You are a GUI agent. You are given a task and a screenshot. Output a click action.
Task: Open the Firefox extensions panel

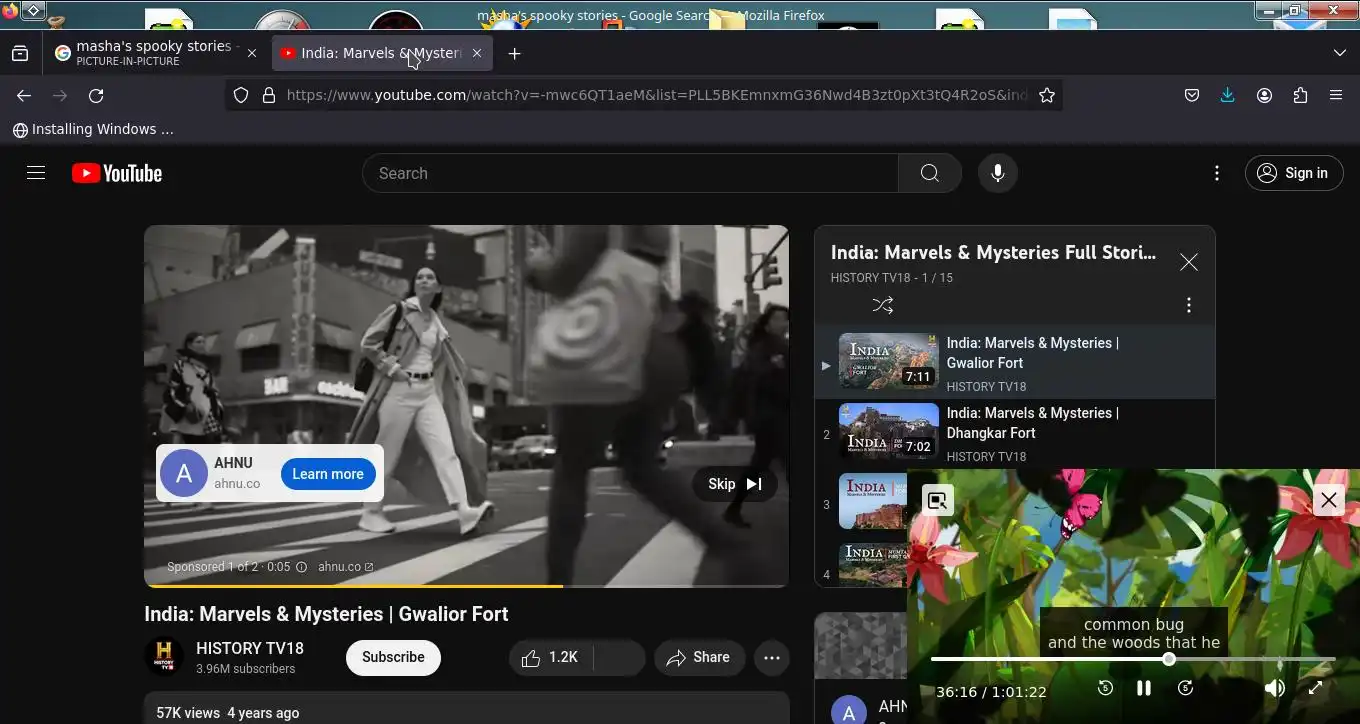point(1300,95)
